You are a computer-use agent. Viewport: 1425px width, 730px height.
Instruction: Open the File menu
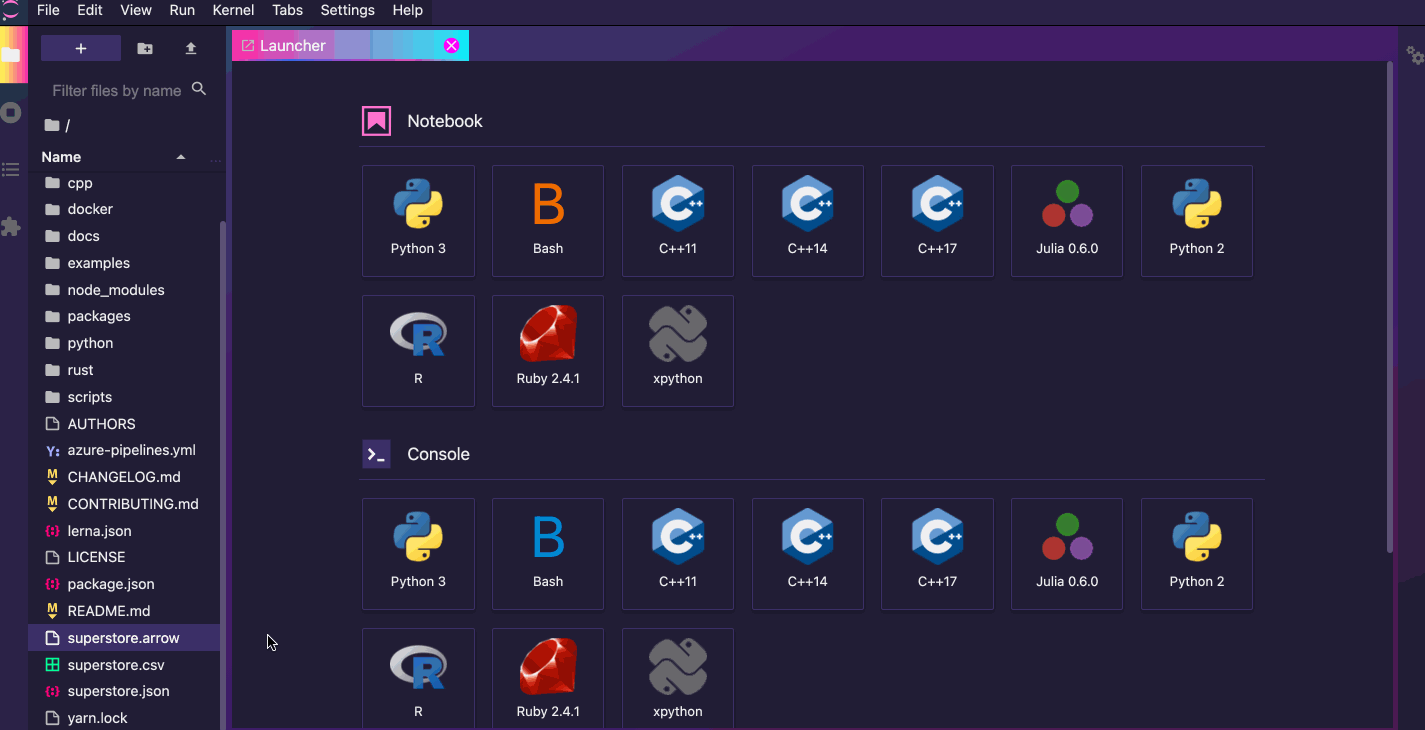tap(48, 10)
